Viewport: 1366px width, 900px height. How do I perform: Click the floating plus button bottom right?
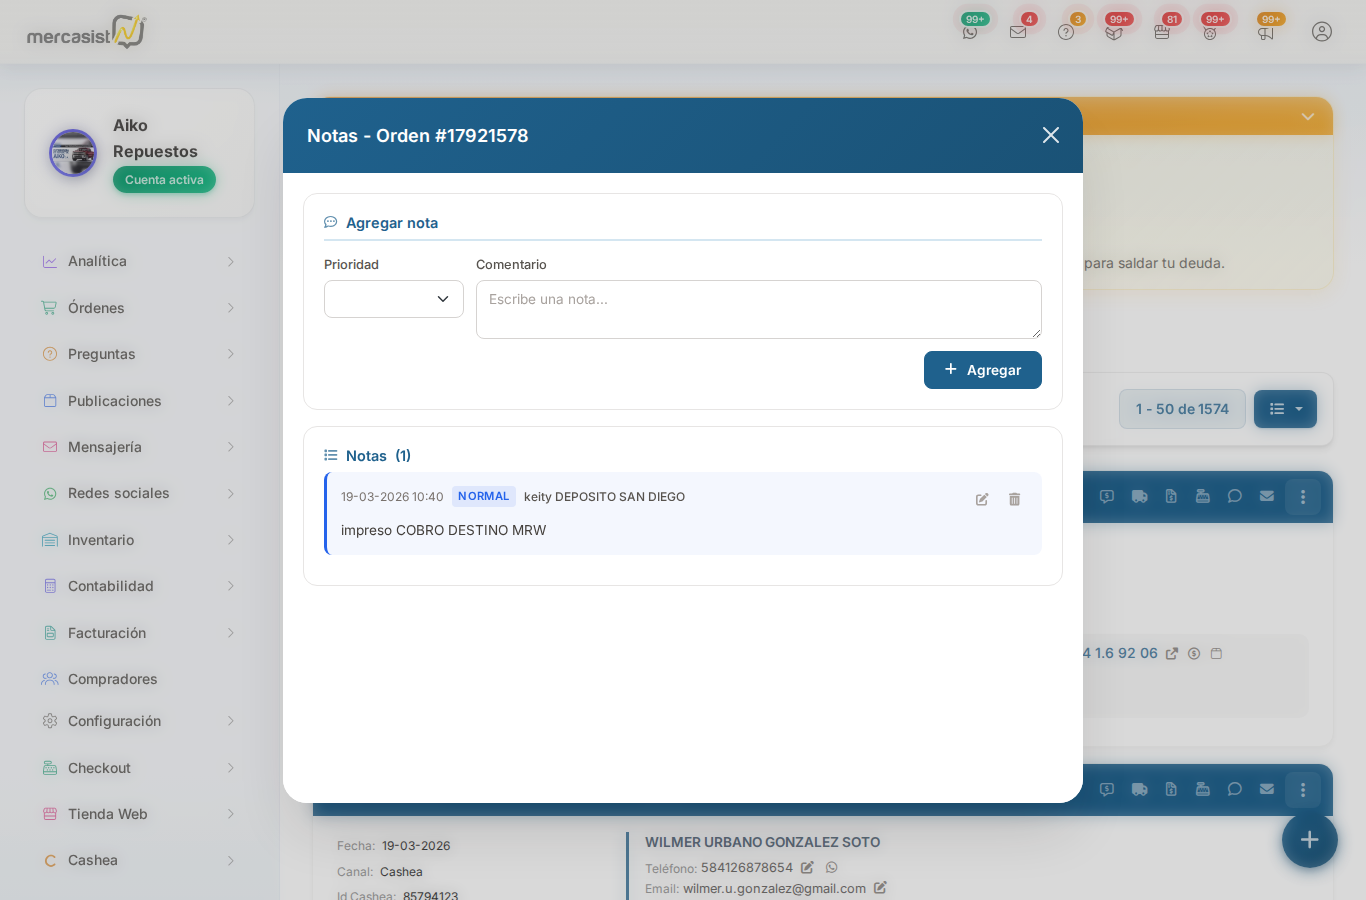(x=1310, y=840)
